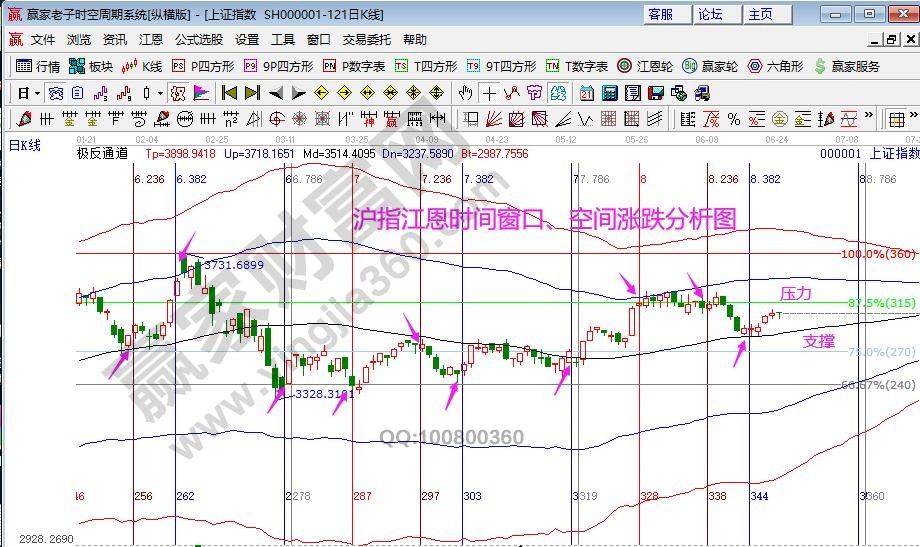Open the 公式选股 menu
This screenshot has width=920, height=547.
[x=199, y=40]
